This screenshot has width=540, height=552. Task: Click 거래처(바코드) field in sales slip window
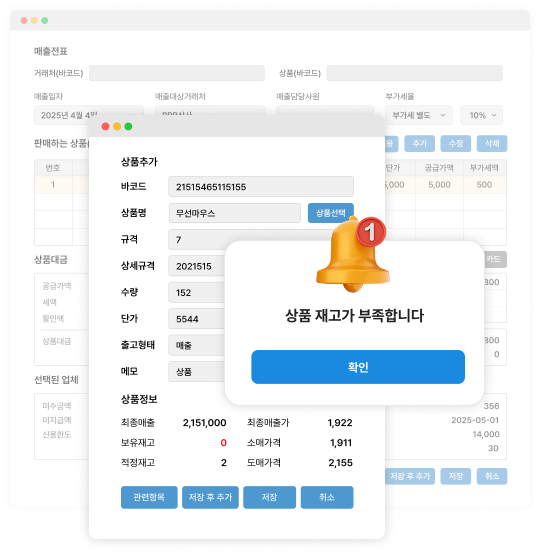pyautogui.click(x=177, y=73)
